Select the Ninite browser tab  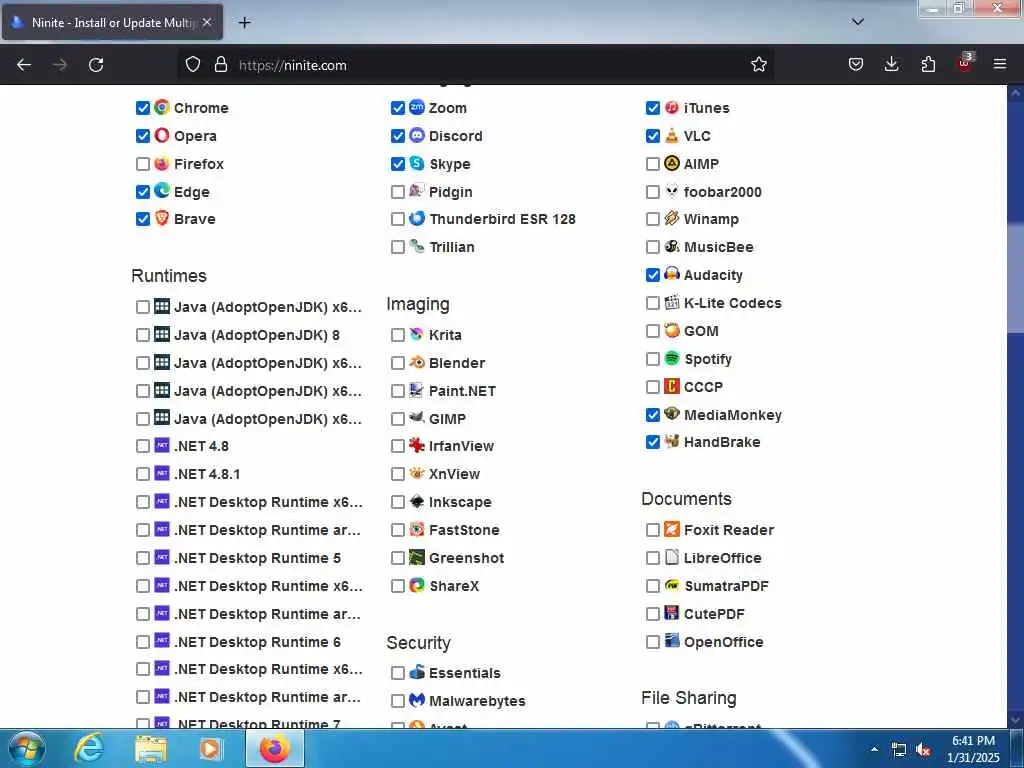tap(112, 22)
